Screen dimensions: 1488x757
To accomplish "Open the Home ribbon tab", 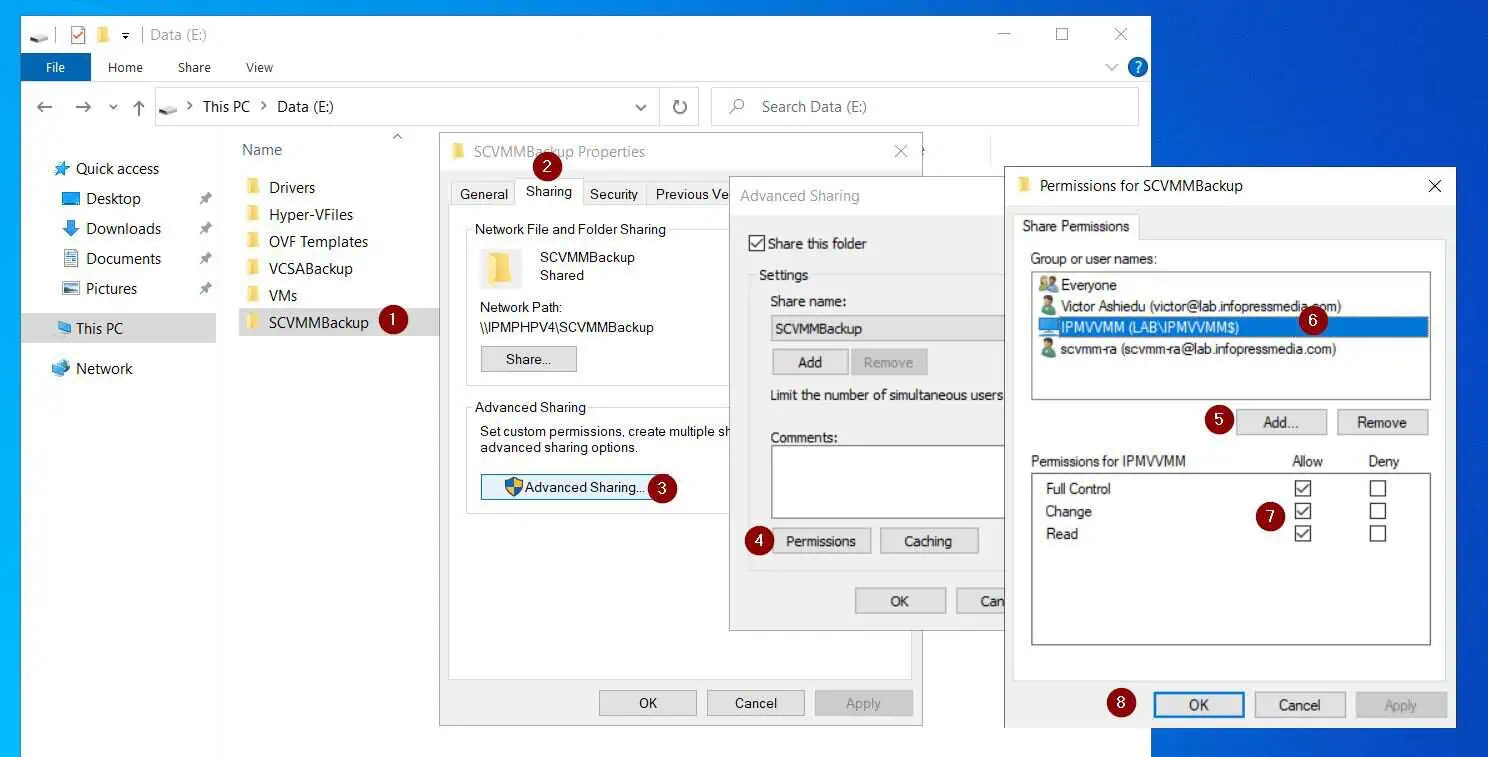I will tap(125, 67).
